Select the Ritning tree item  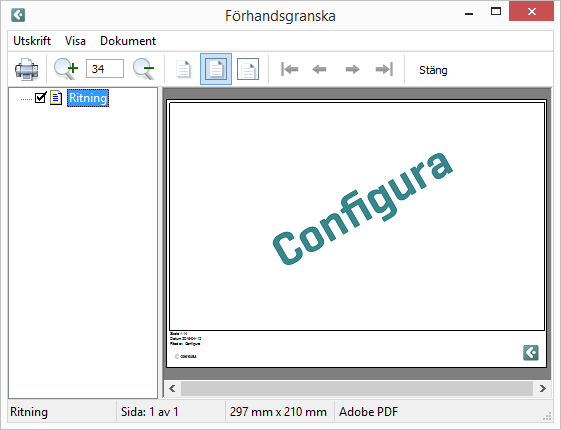(88, 98)
